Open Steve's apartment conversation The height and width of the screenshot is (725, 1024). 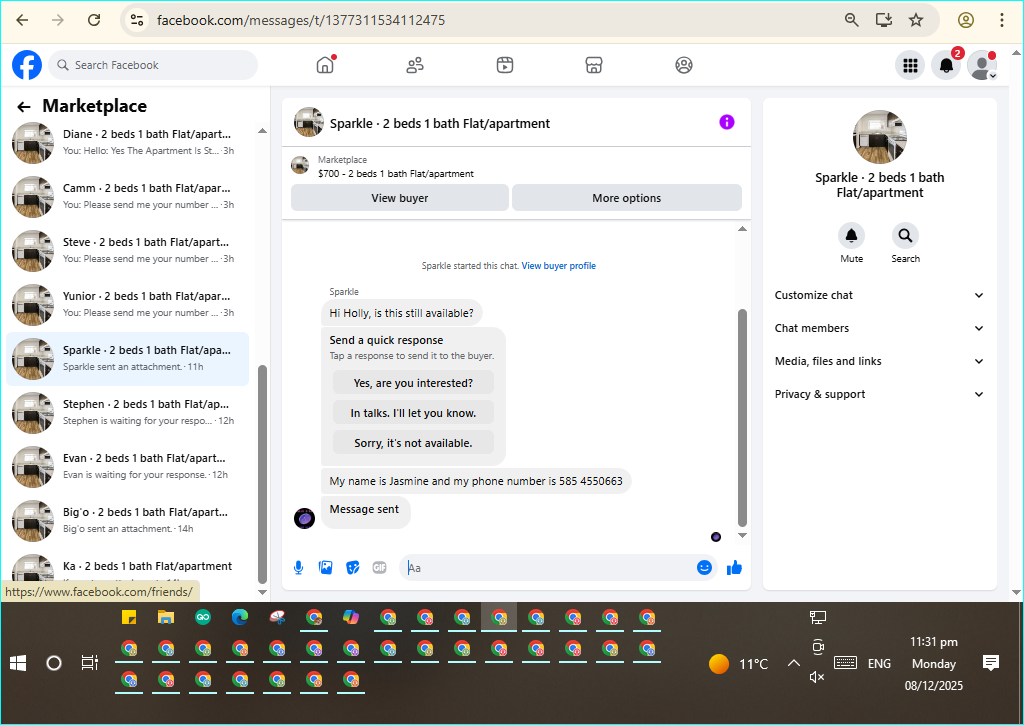pos(127,251)
